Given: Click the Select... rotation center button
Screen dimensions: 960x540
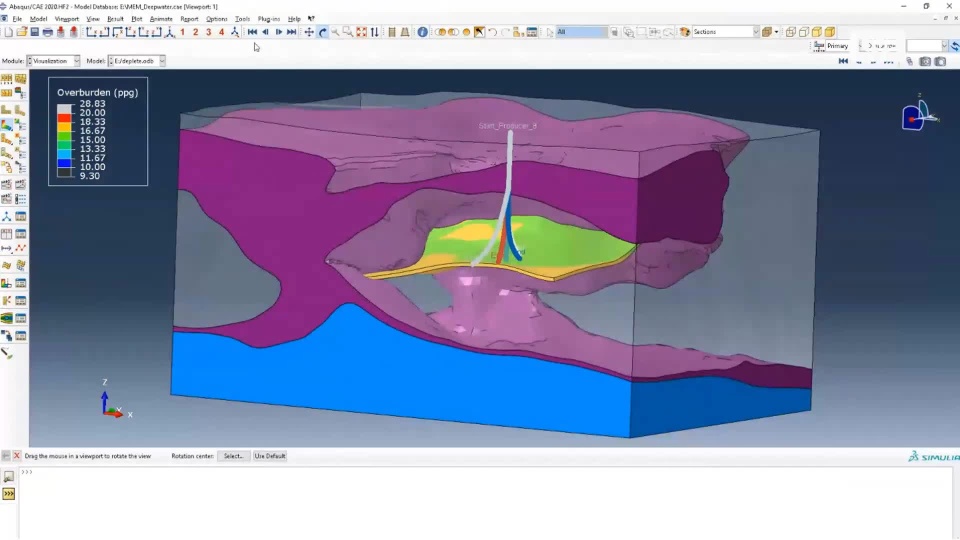Looking at the screenshot, I should pos(233,456).
